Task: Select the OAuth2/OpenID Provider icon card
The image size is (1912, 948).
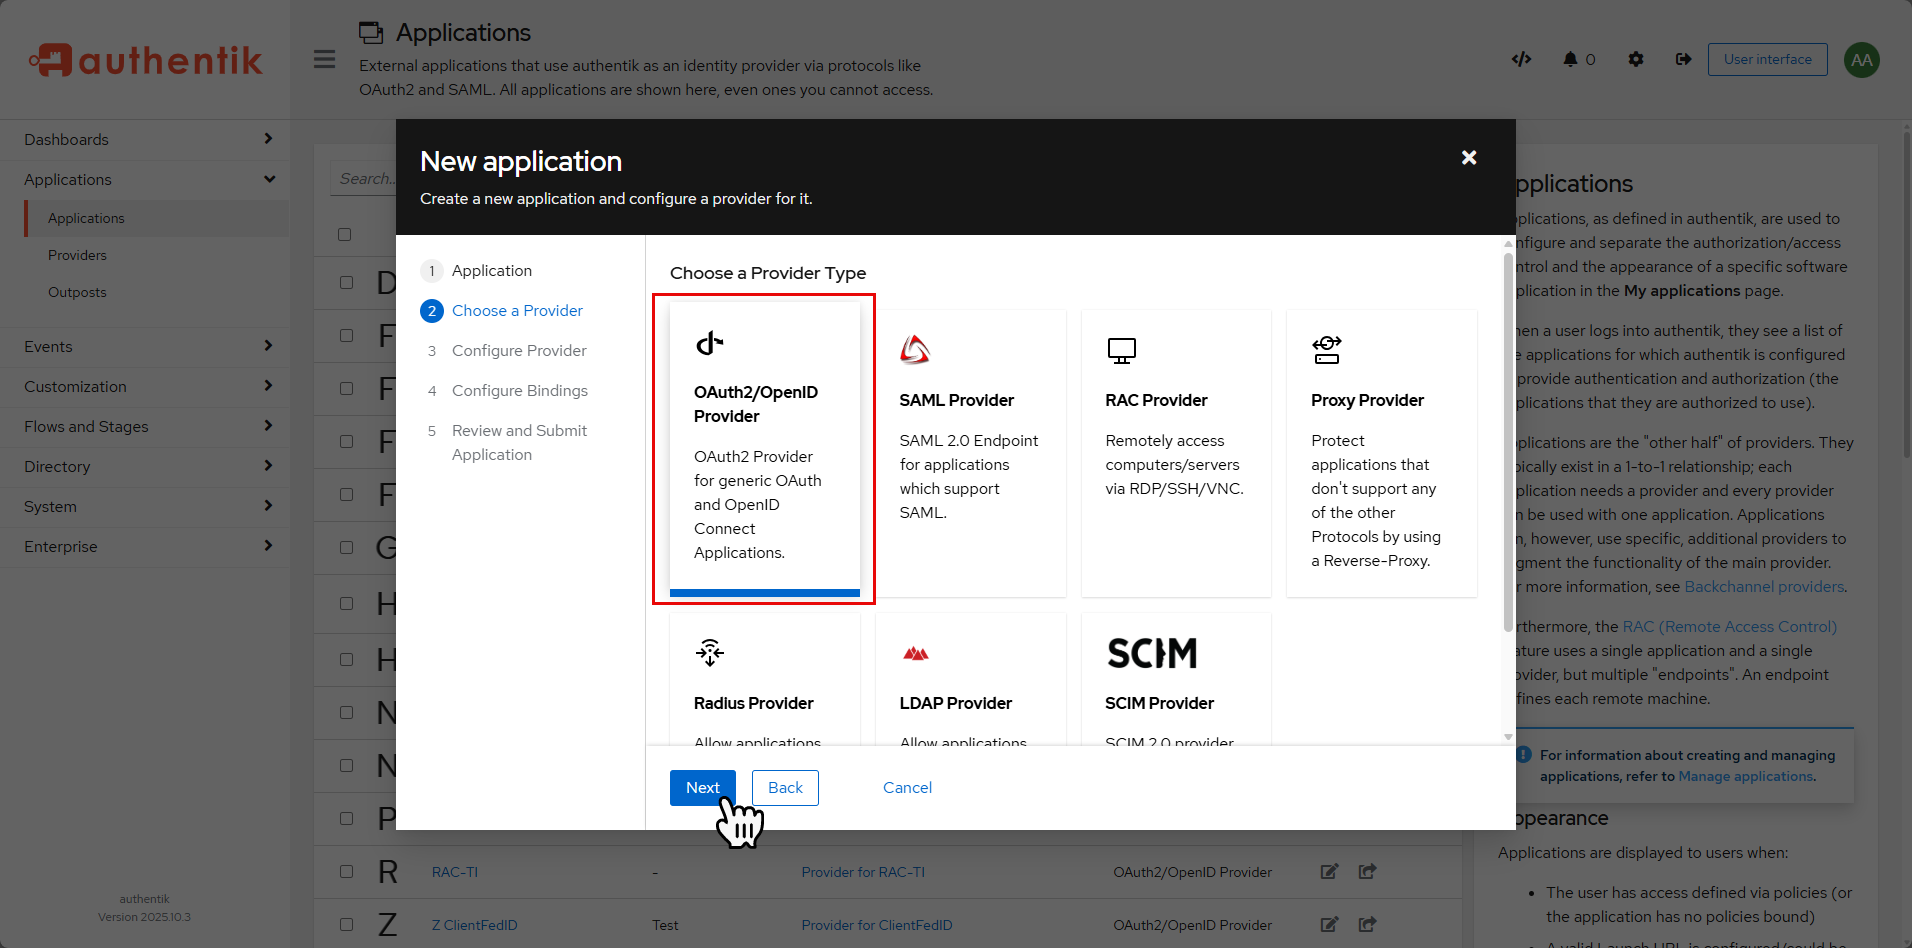Action: pos(709,344)
